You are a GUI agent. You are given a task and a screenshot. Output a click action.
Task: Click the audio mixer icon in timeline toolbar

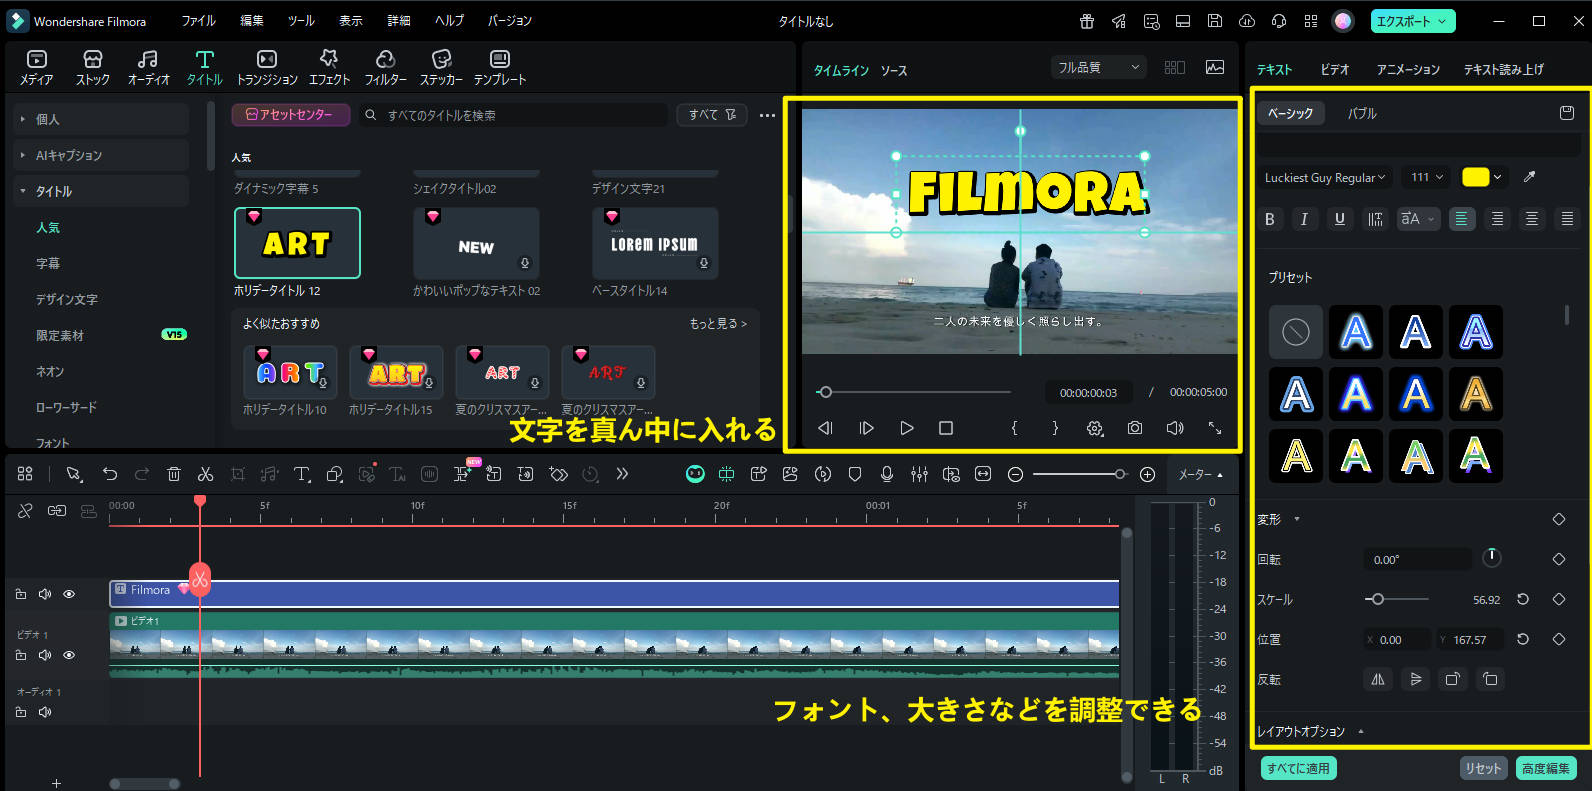click(919, 474)
